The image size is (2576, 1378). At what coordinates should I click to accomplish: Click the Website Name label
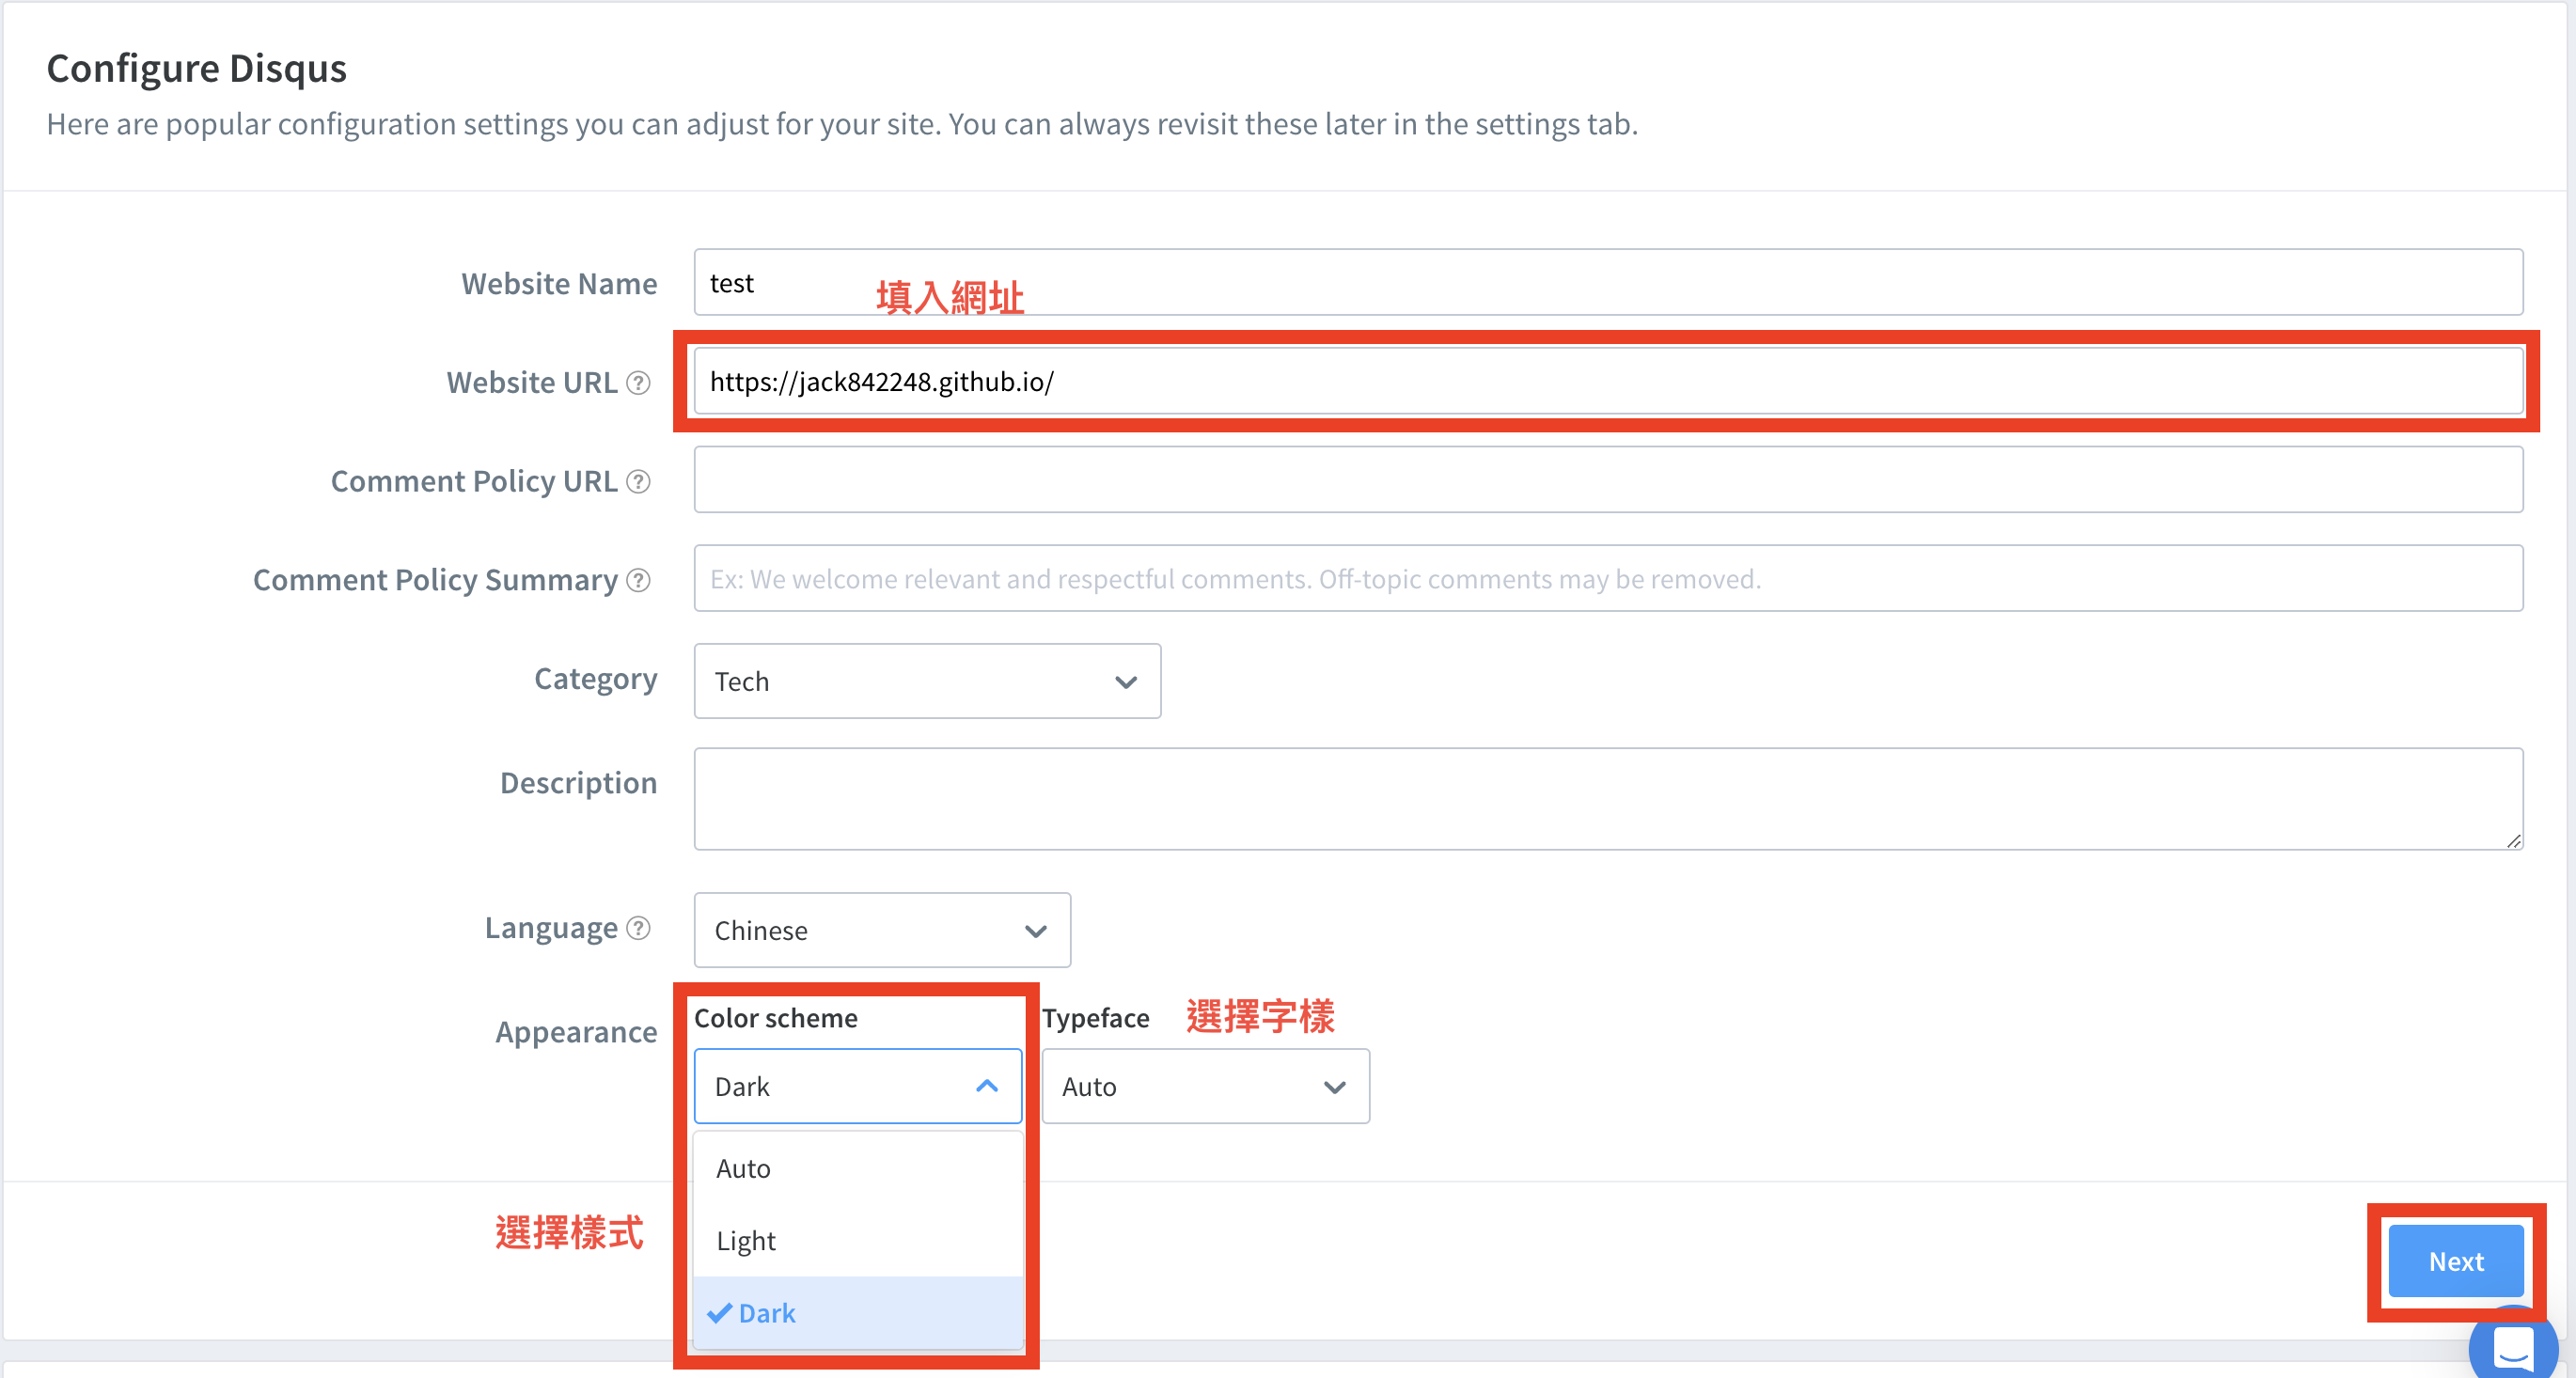tap(559, 284)
